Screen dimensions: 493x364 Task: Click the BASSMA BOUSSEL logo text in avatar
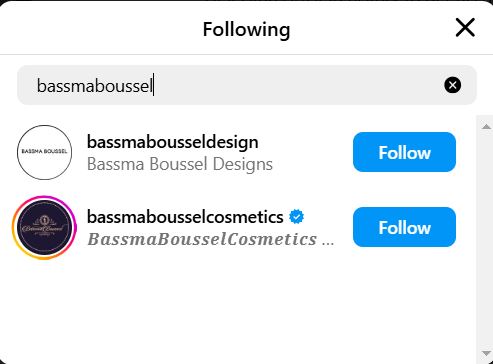(44, 151)
